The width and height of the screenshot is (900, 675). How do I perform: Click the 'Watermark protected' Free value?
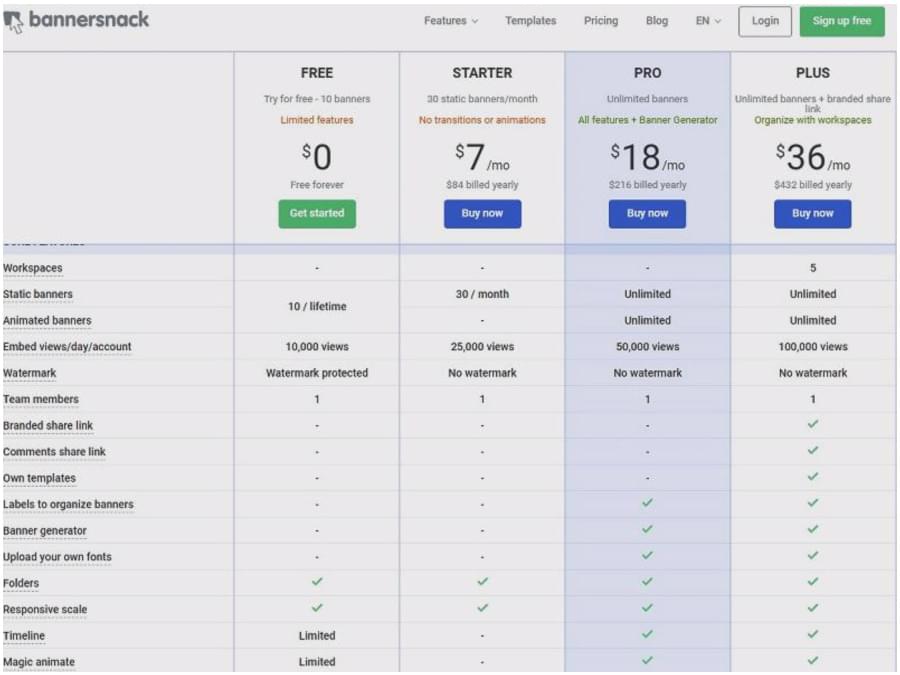click(317, 373)
